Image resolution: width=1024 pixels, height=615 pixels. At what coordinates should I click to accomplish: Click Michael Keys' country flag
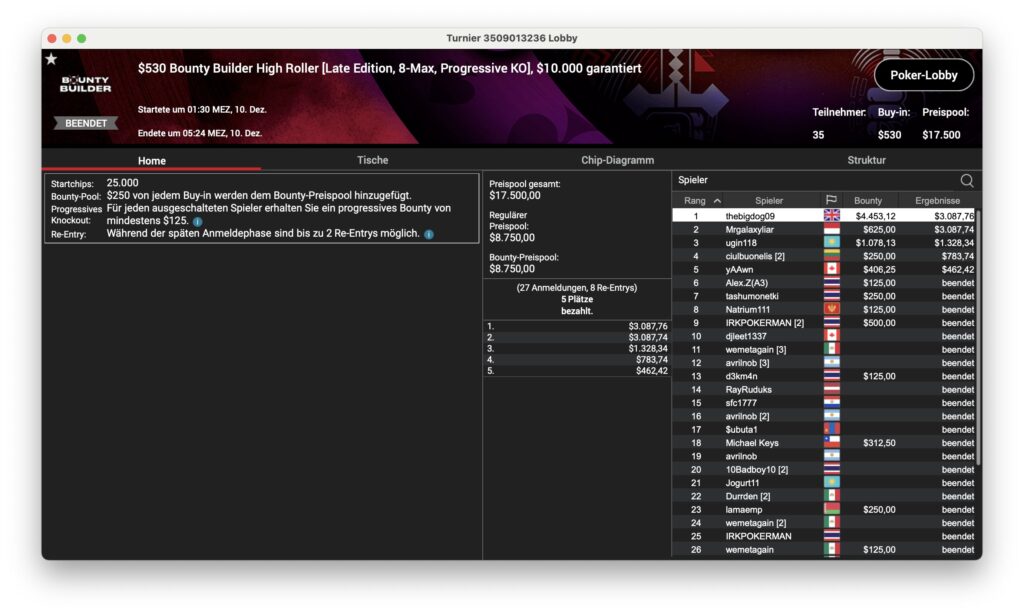pyautogui.click(x=831, y=443)
